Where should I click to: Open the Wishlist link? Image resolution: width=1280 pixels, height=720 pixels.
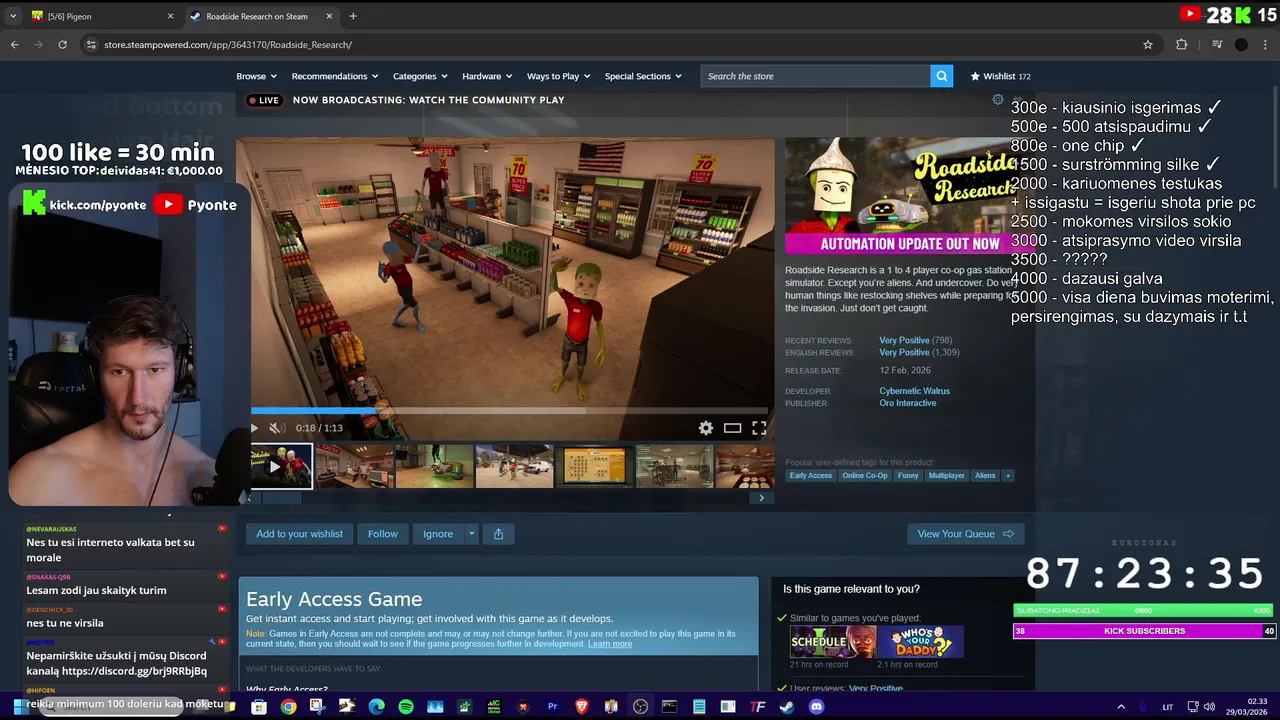[1000, 76]
